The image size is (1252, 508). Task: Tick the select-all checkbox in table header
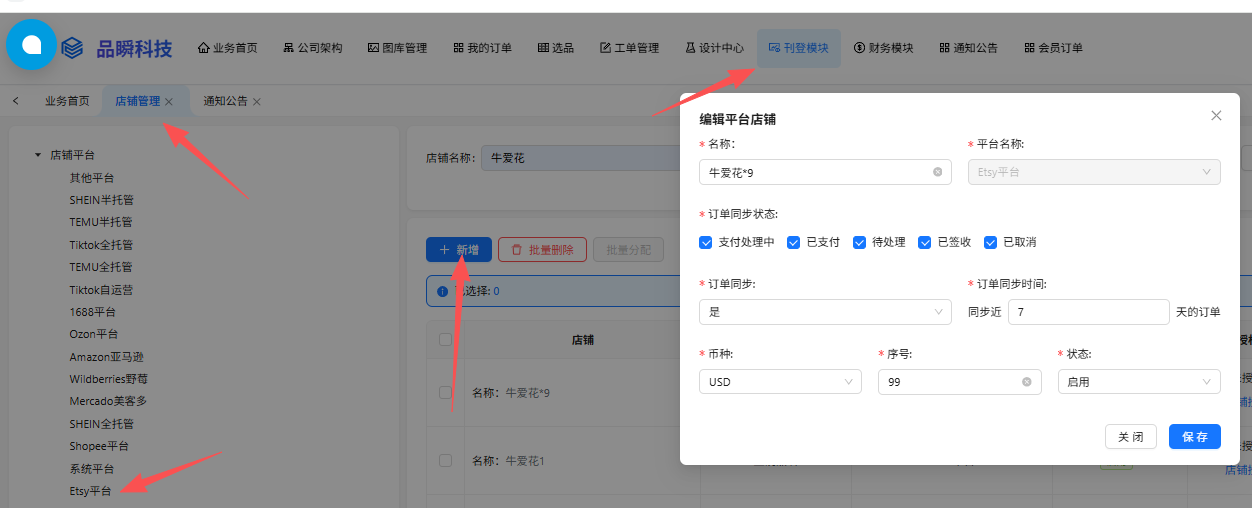pos(446,340)
